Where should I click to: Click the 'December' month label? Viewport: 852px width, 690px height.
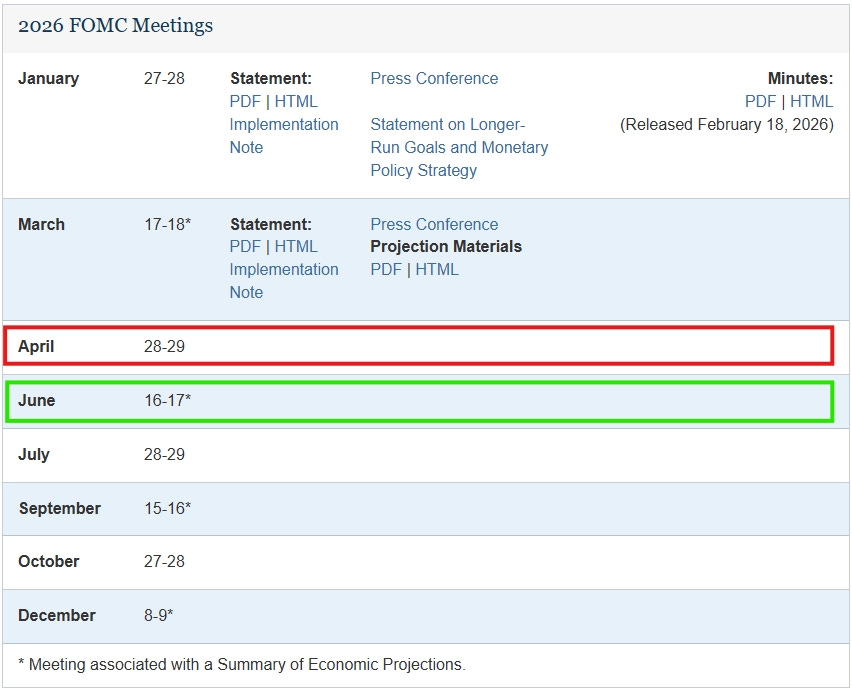click(57, 616)
